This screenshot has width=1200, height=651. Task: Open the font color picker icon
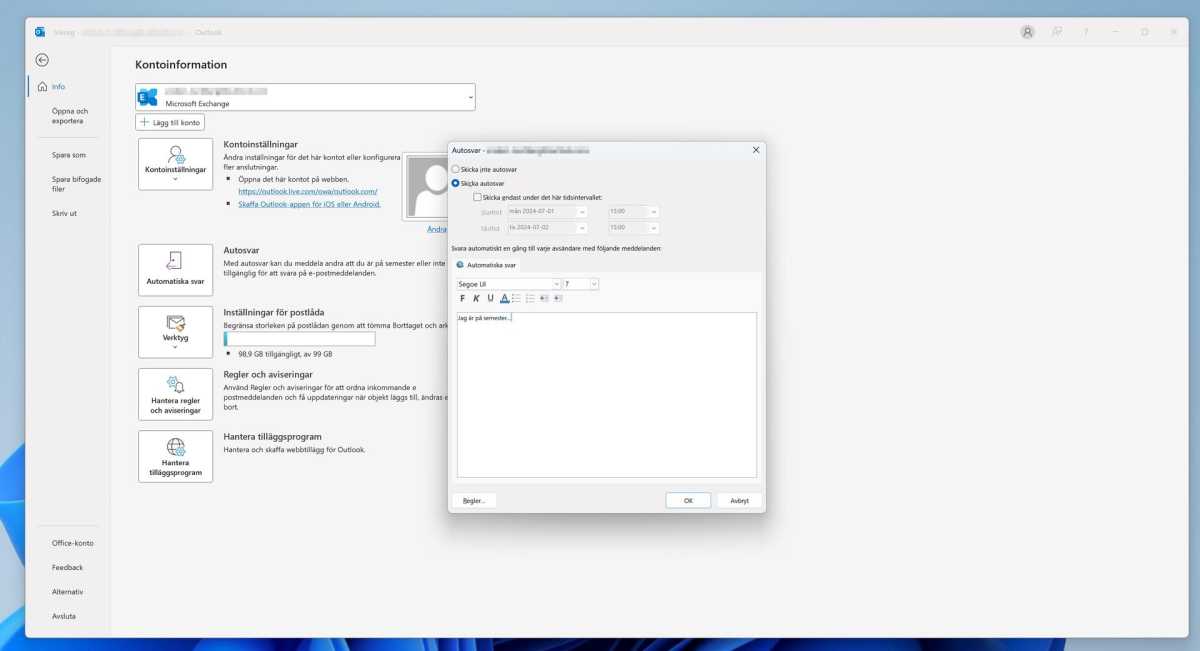(503, 297)
